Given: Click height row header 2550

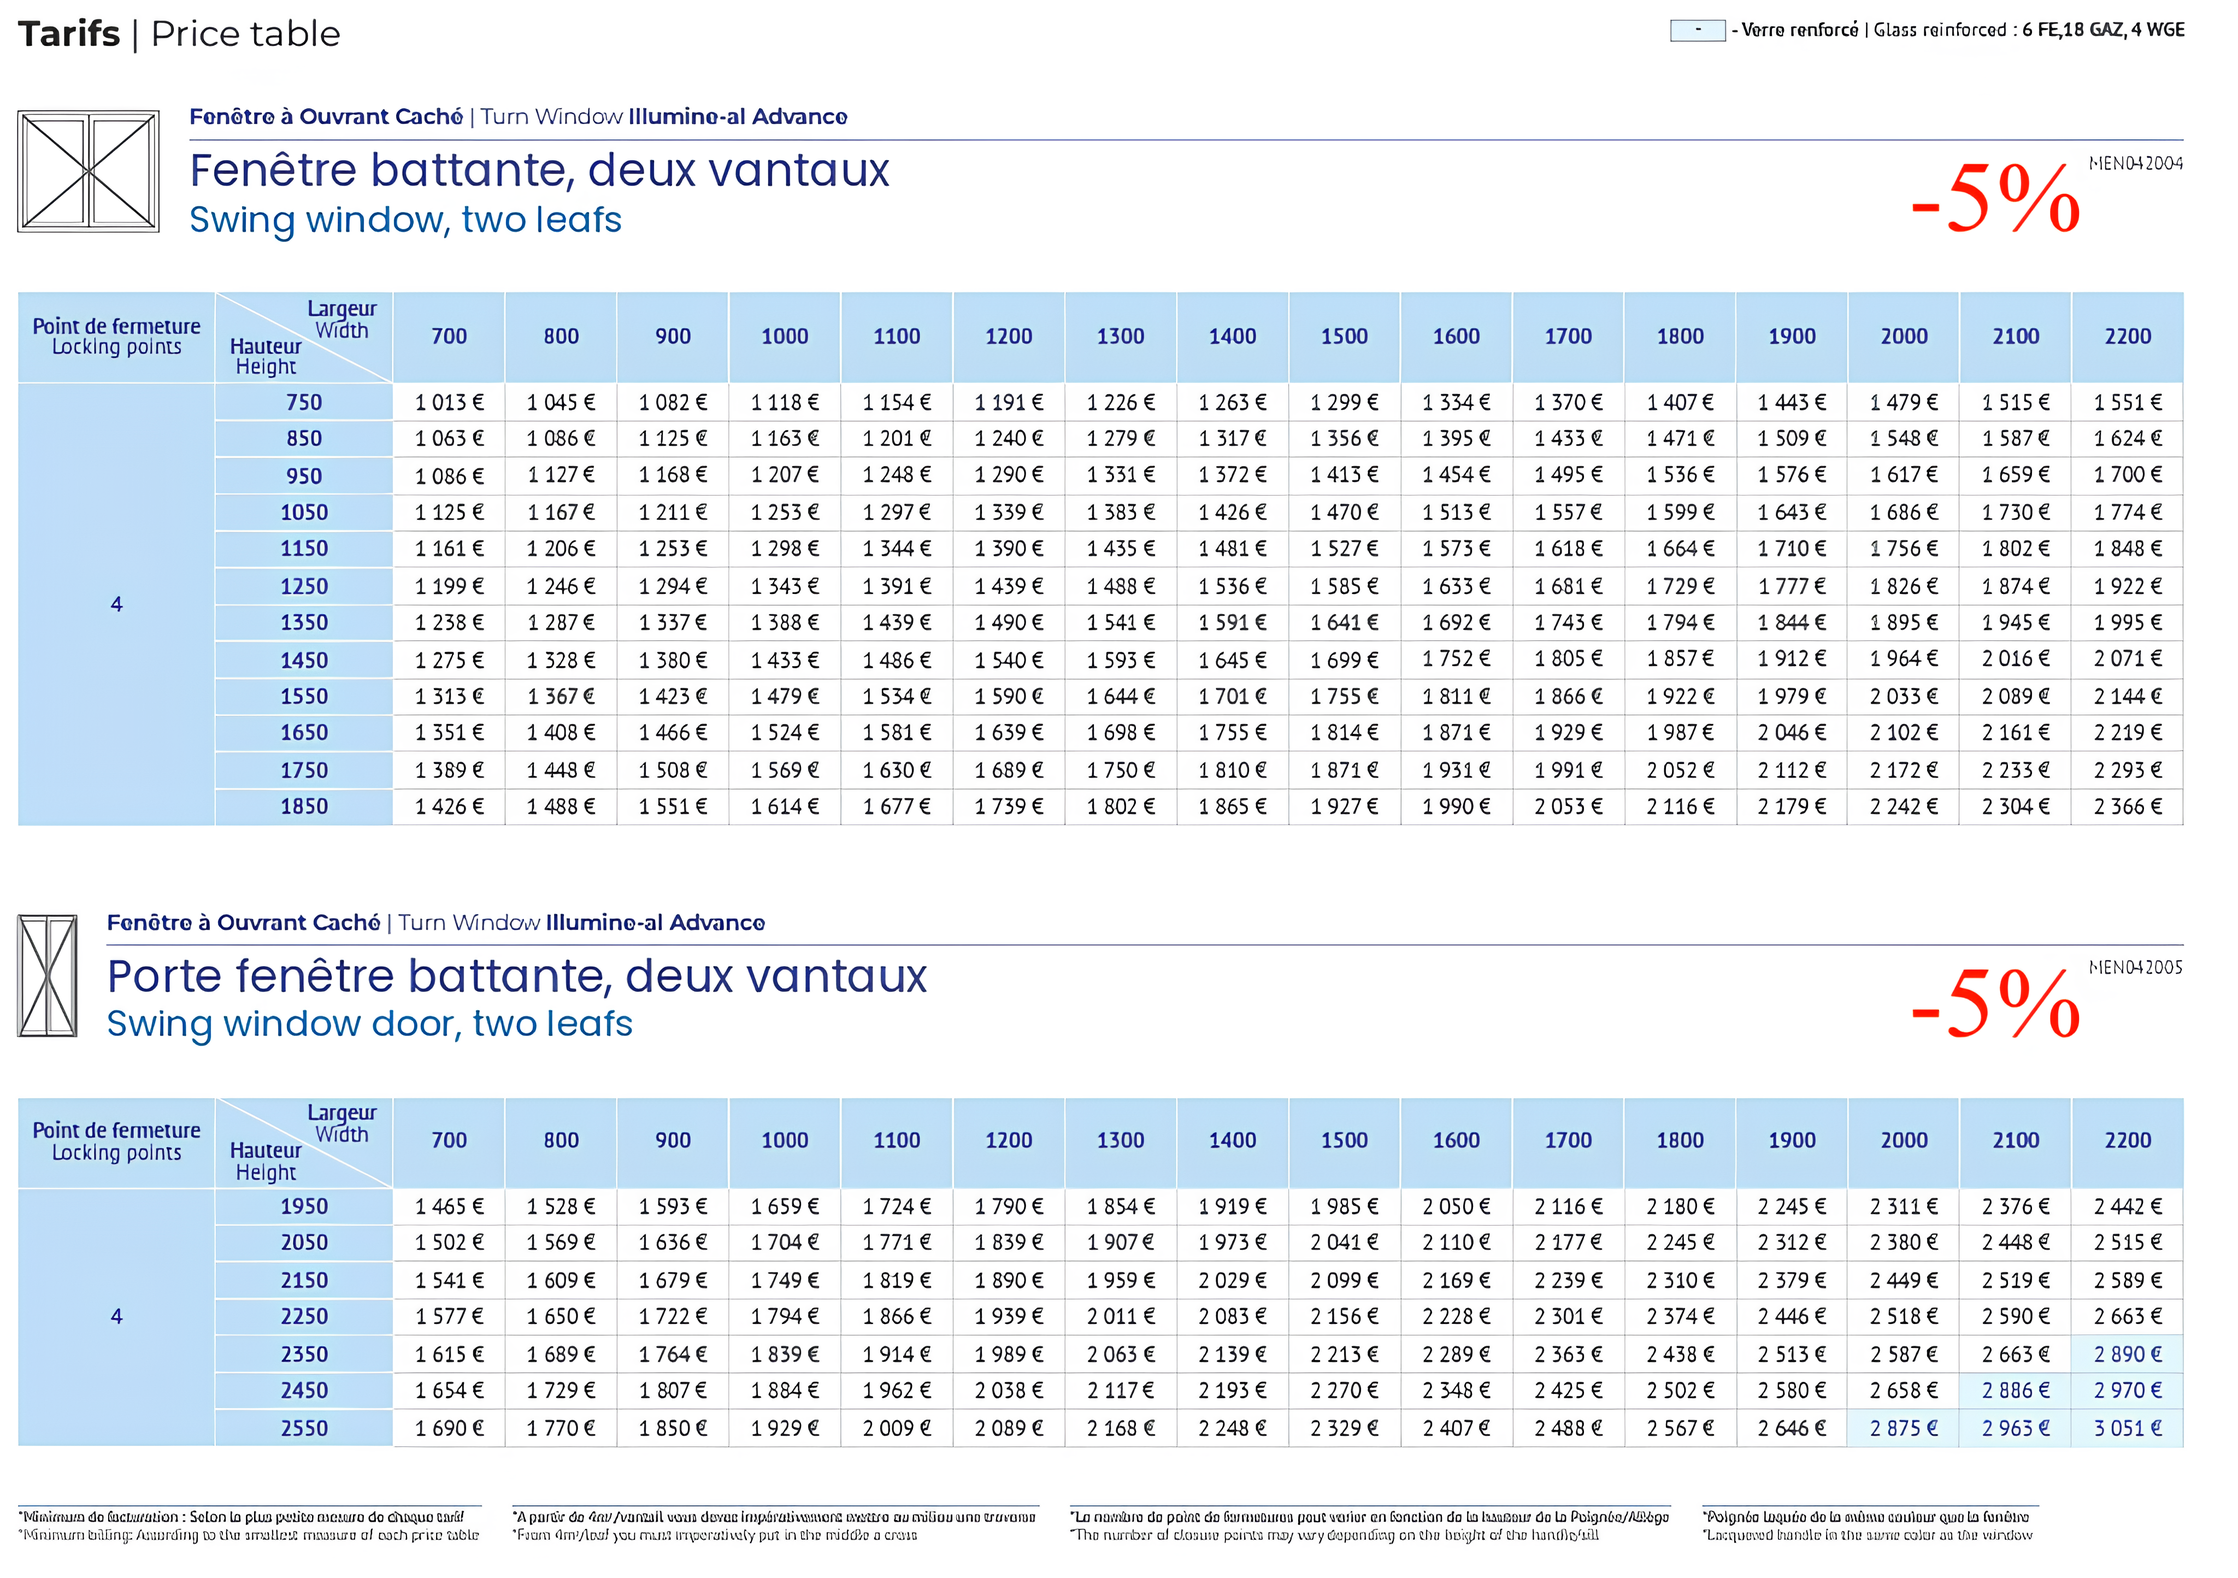Looking at the screenshot, I should (x=304, y=1428).
